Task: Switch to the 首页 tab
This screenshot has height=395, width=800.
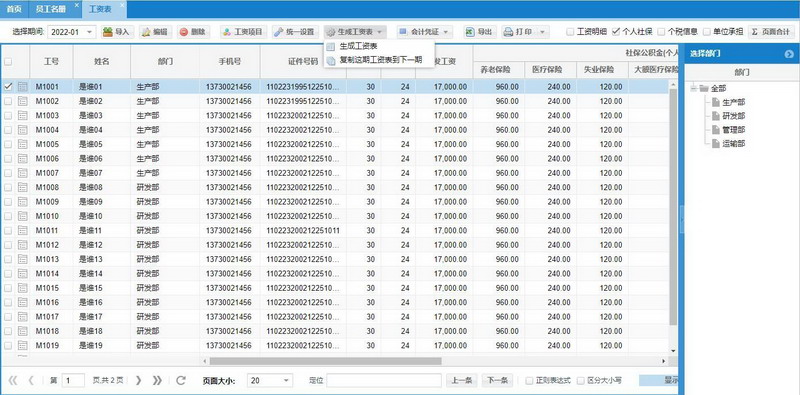Action: (x=14, y=9)
